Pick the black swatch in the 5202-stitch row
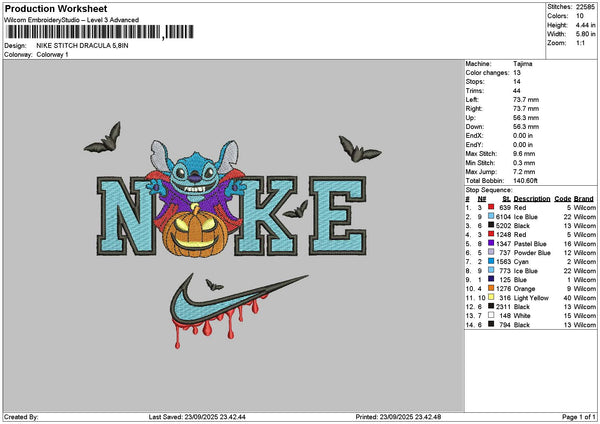The height and width of the screenshot is (424, 600). pyautogui.click(x=491, y=225)
